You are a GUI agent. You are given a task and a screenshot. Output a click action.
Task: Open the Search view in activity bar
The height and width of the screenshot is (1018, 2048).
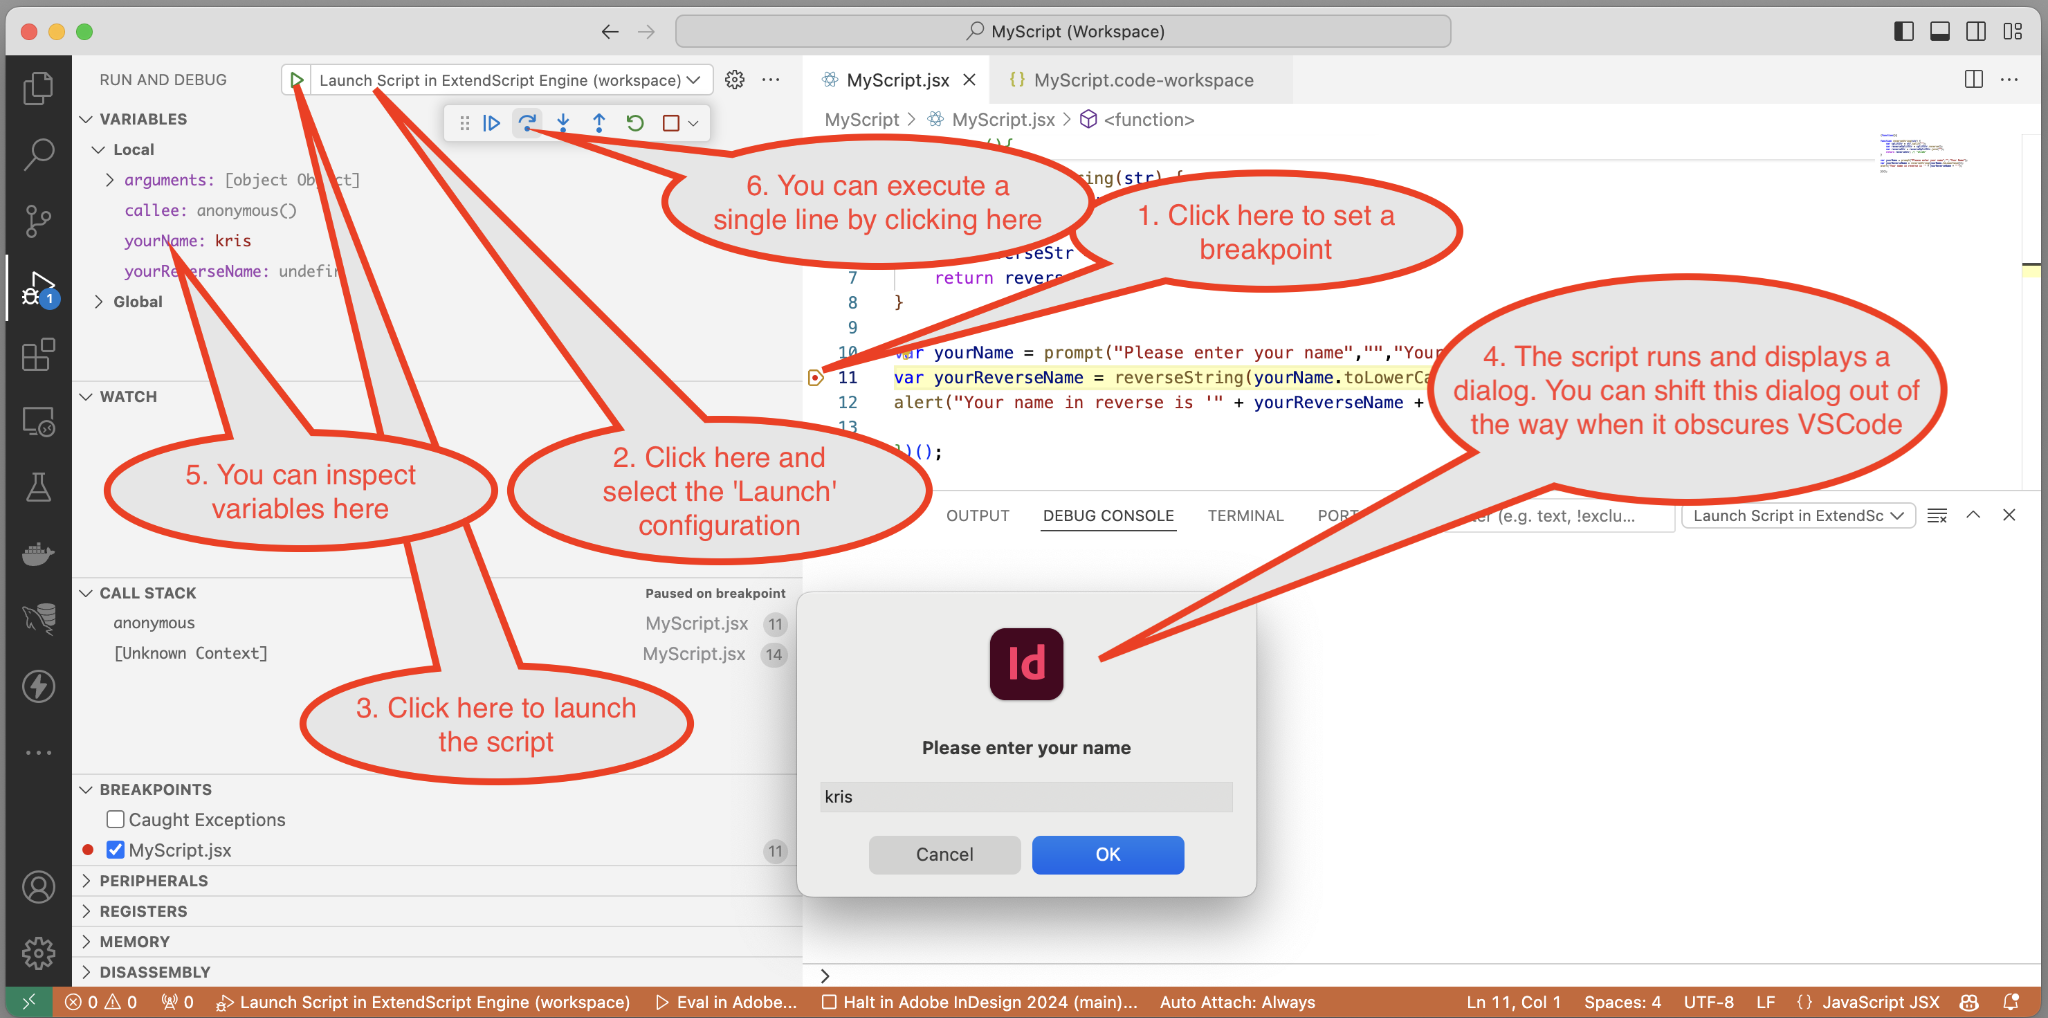pos(38,154)
